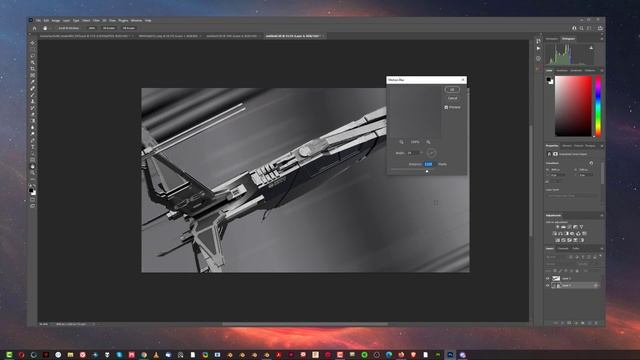Toggle Preview checkbox in Motion Blur dialog
Screen dimensions: 640x360
coord(446,107)
